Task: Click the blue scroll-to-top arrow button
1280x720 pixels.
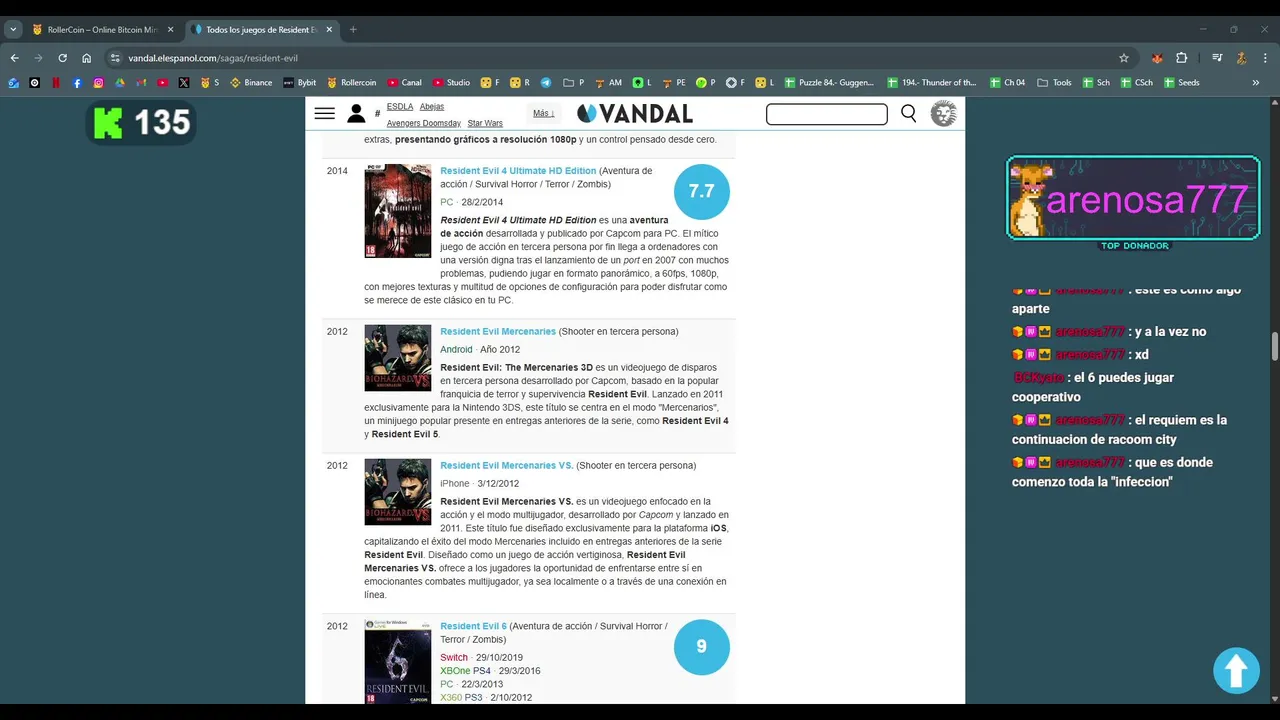Action: (1236, 671)
